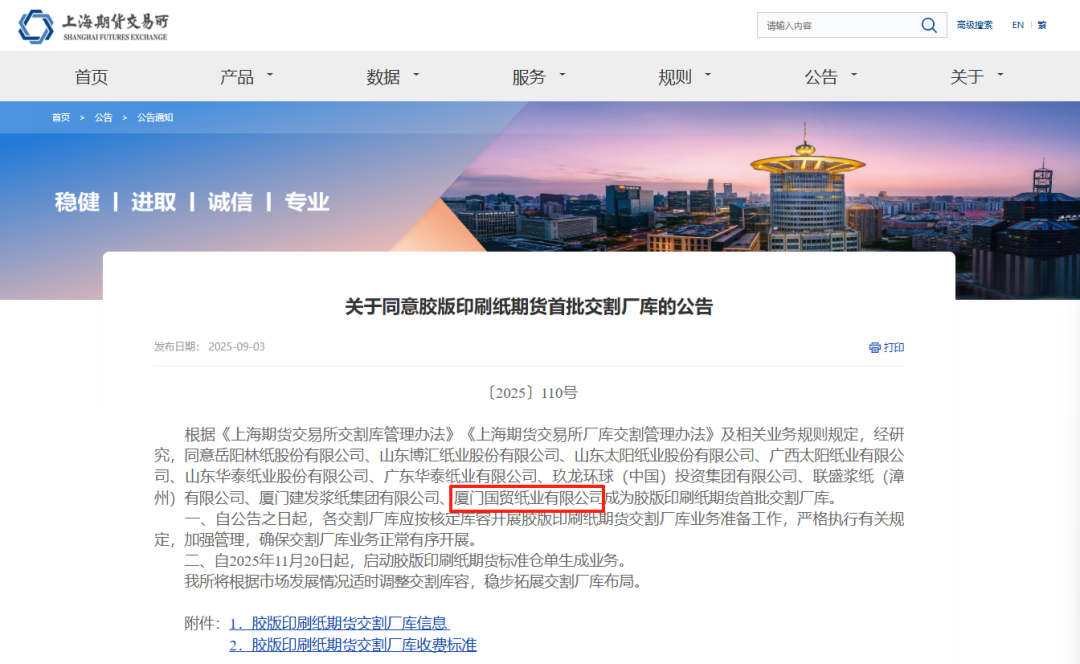Switch language to EN
This screenshot has width=1080, height=664.
coord(1017,25)
